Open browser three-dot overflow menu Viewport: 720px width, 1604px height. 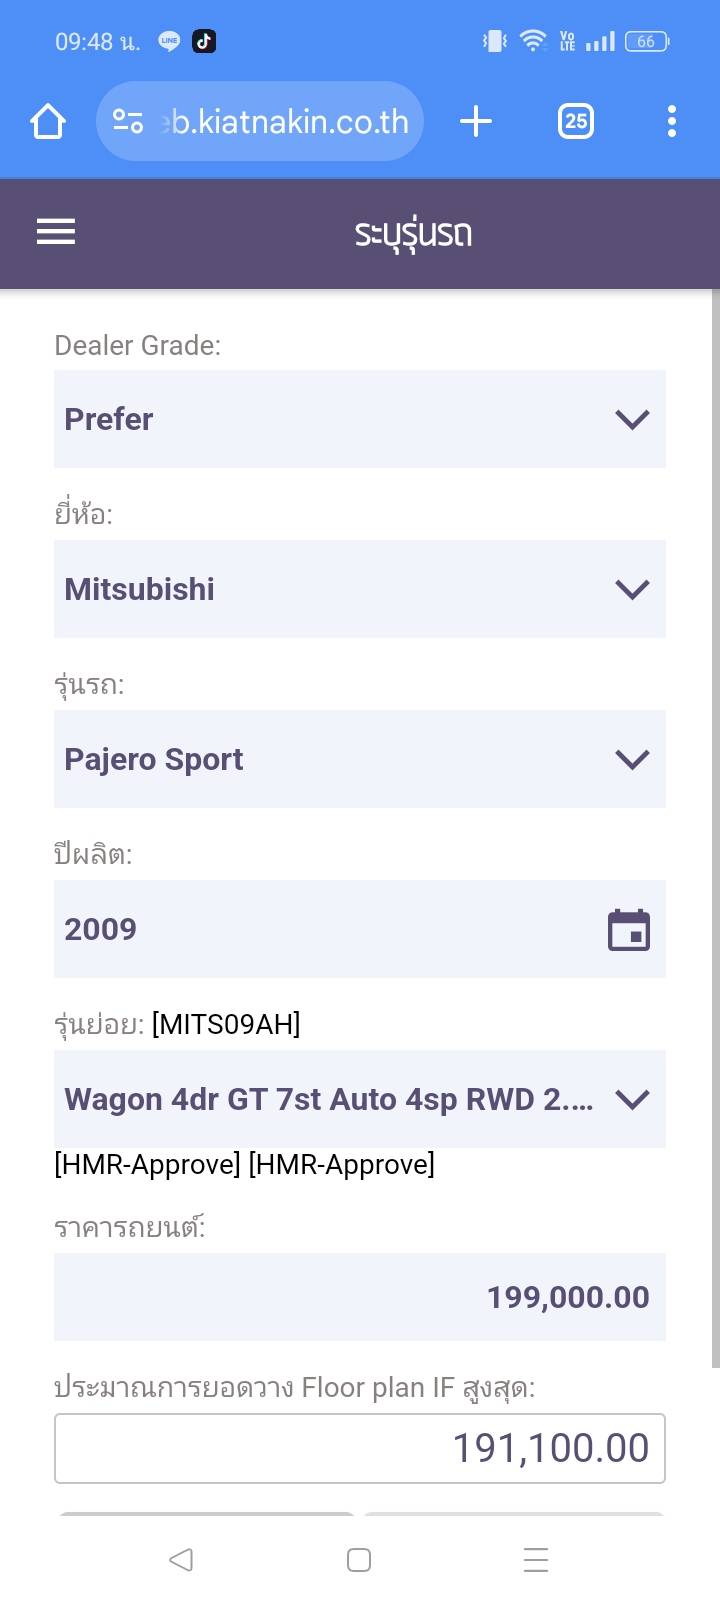671,122
